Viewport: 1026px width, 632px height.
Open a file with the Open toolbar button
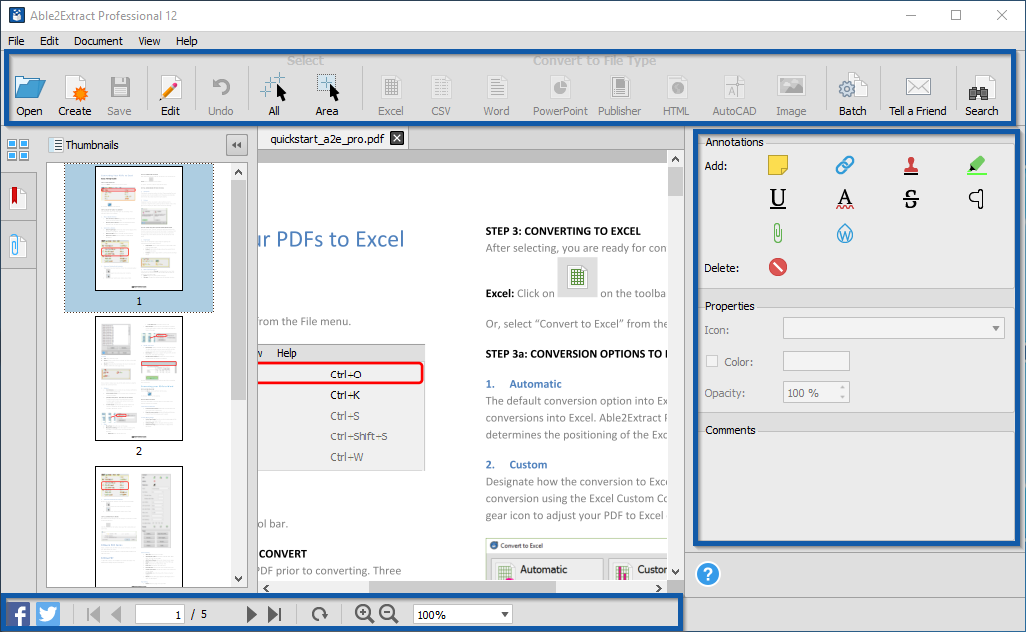point(29,96)
